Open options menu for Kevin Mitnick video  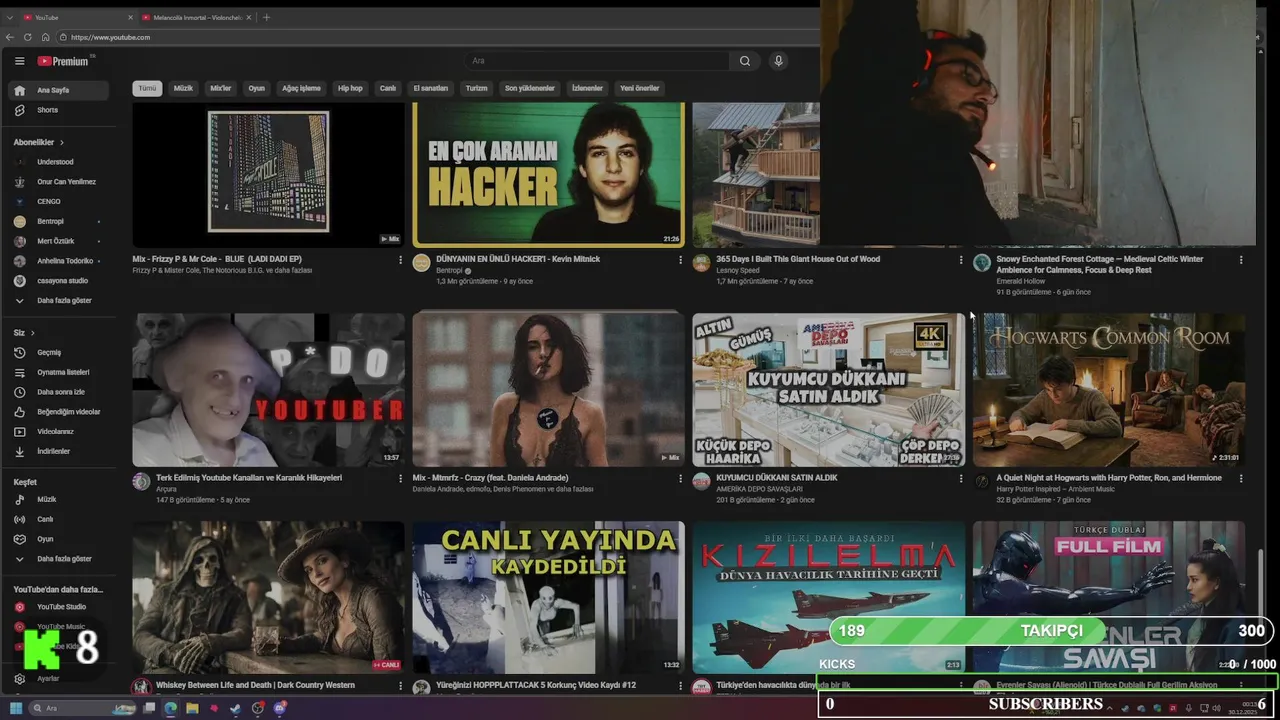[x=680, y=260]
